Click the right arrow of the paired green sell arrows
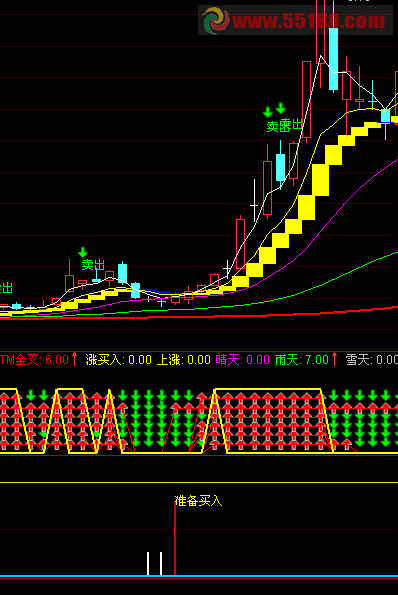Screen dimensions: 398x595 coord(281,108)
